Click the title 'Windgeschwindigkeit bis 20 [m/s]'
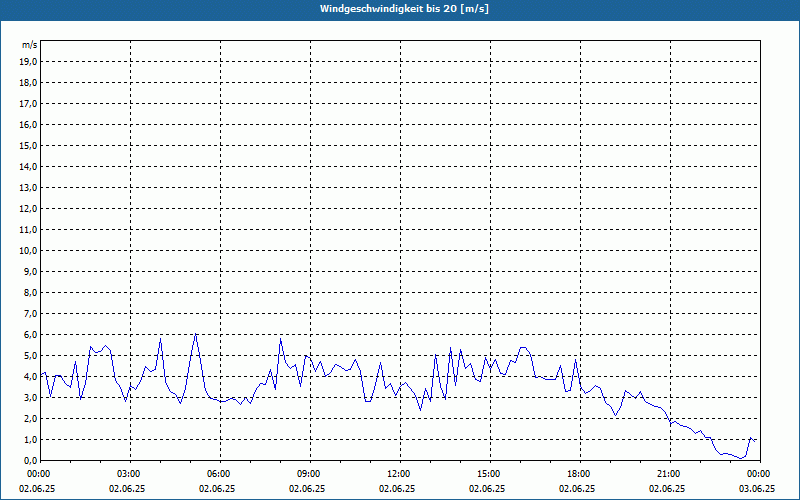800x500 pixels. pos(404,9)
